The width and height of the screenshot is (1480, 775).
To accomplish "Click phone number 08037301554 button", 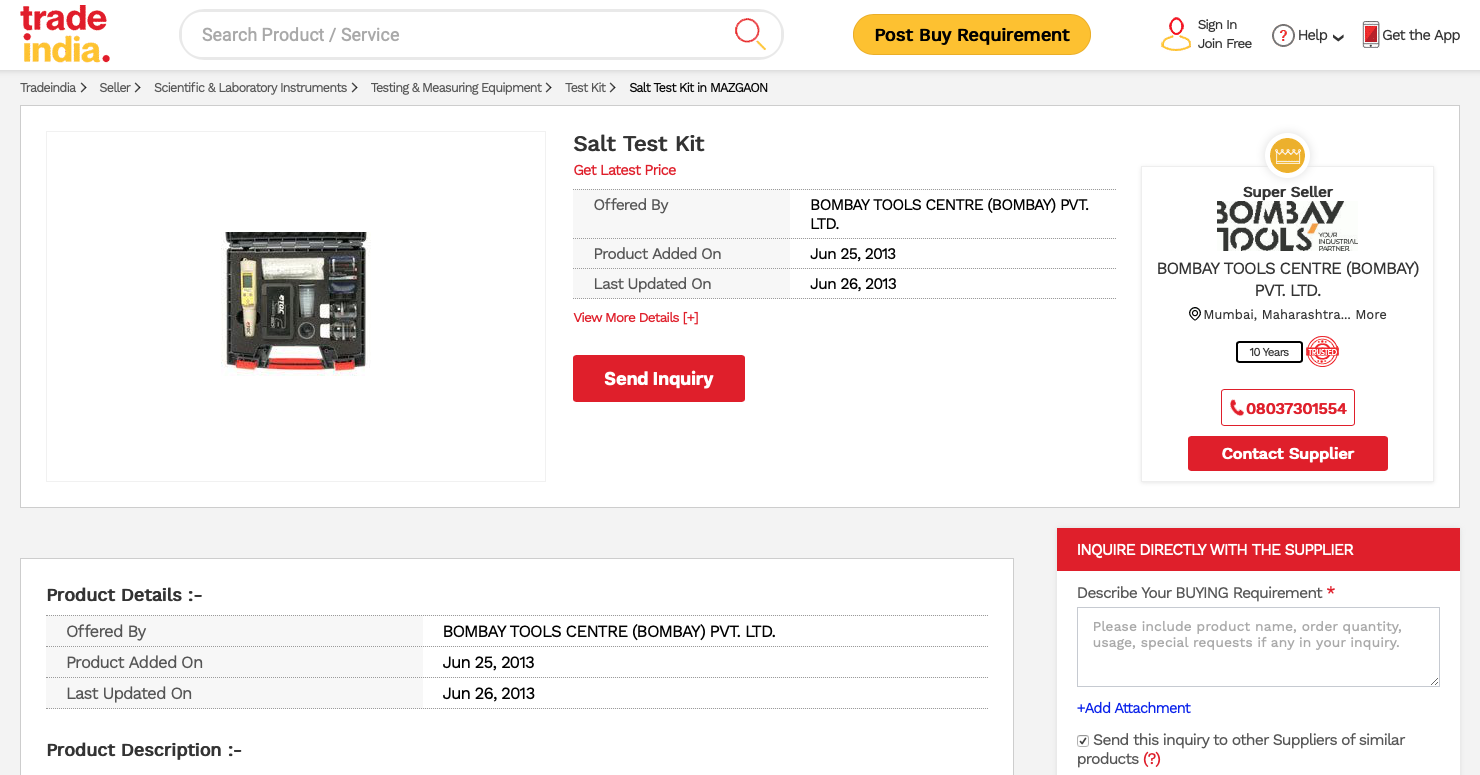I will pos(1288,408).
